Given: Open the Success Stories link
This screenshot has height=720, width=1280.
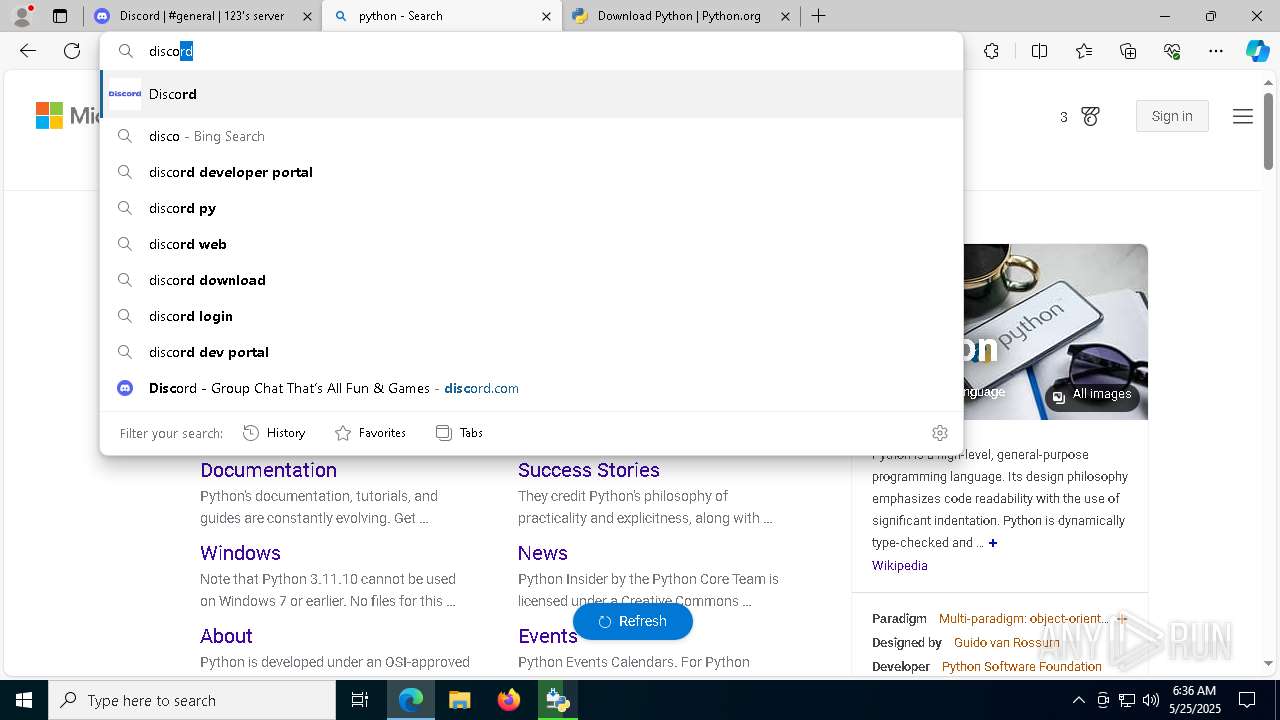Looking at the screenshot, I should 589,470.
